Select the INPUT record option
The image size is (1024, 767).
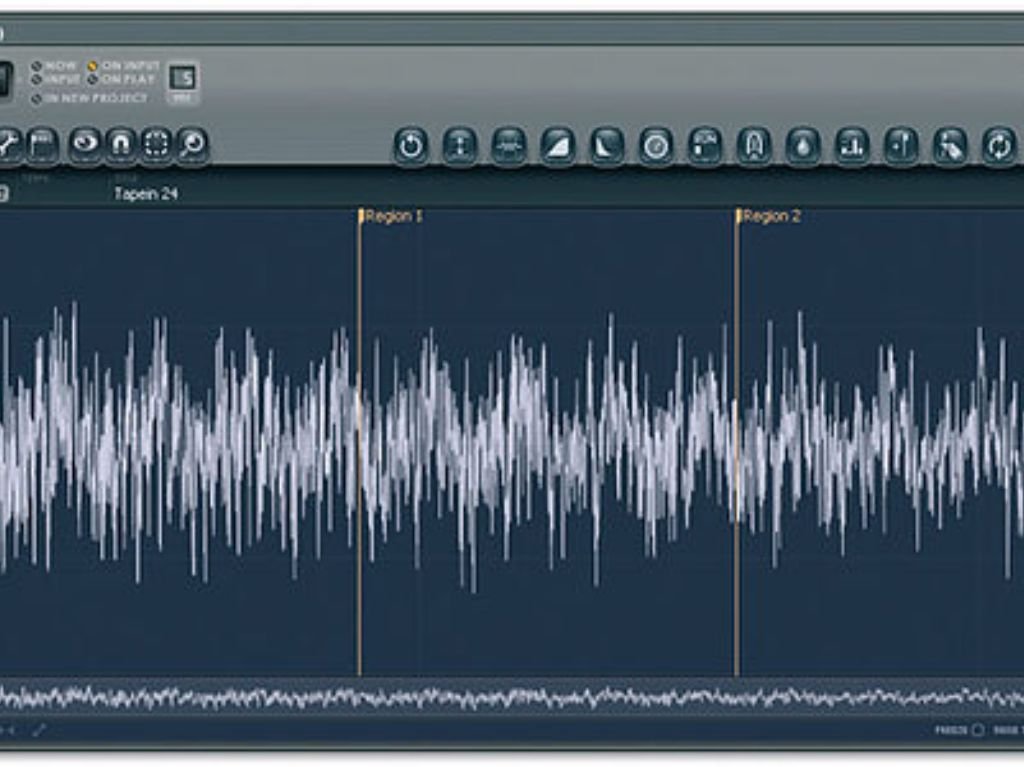click(x=56, y=80)
